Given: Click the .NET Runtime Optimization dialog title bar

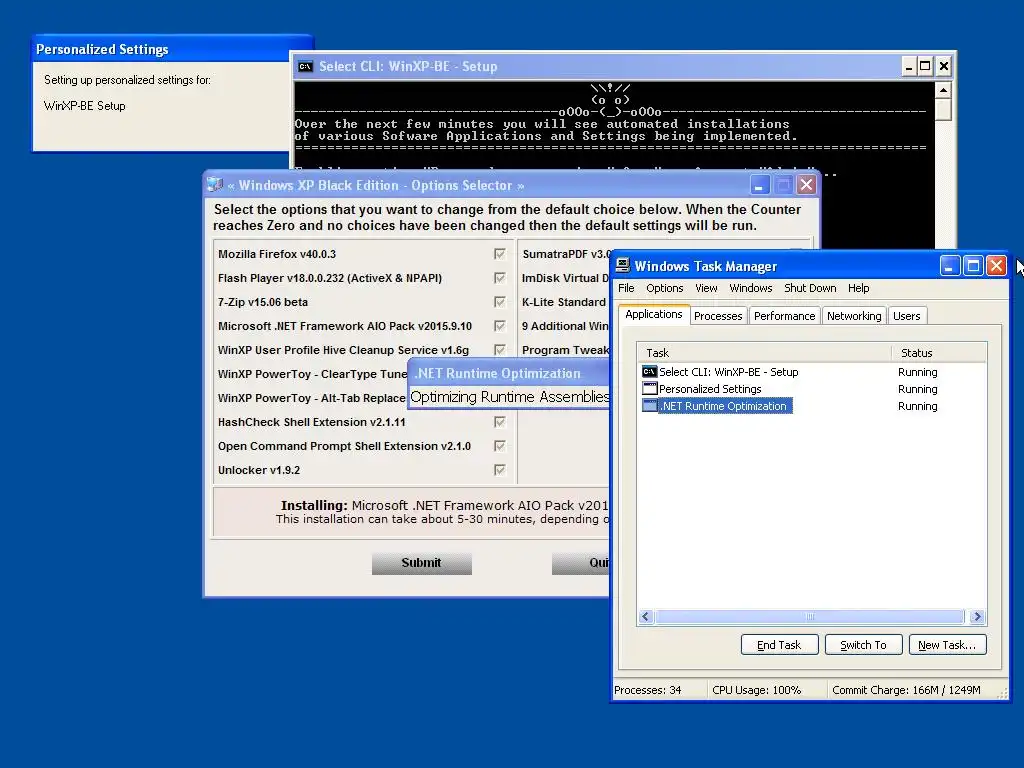Looking at the screenshot, I should pyautogui.click(x=509, y=373).
